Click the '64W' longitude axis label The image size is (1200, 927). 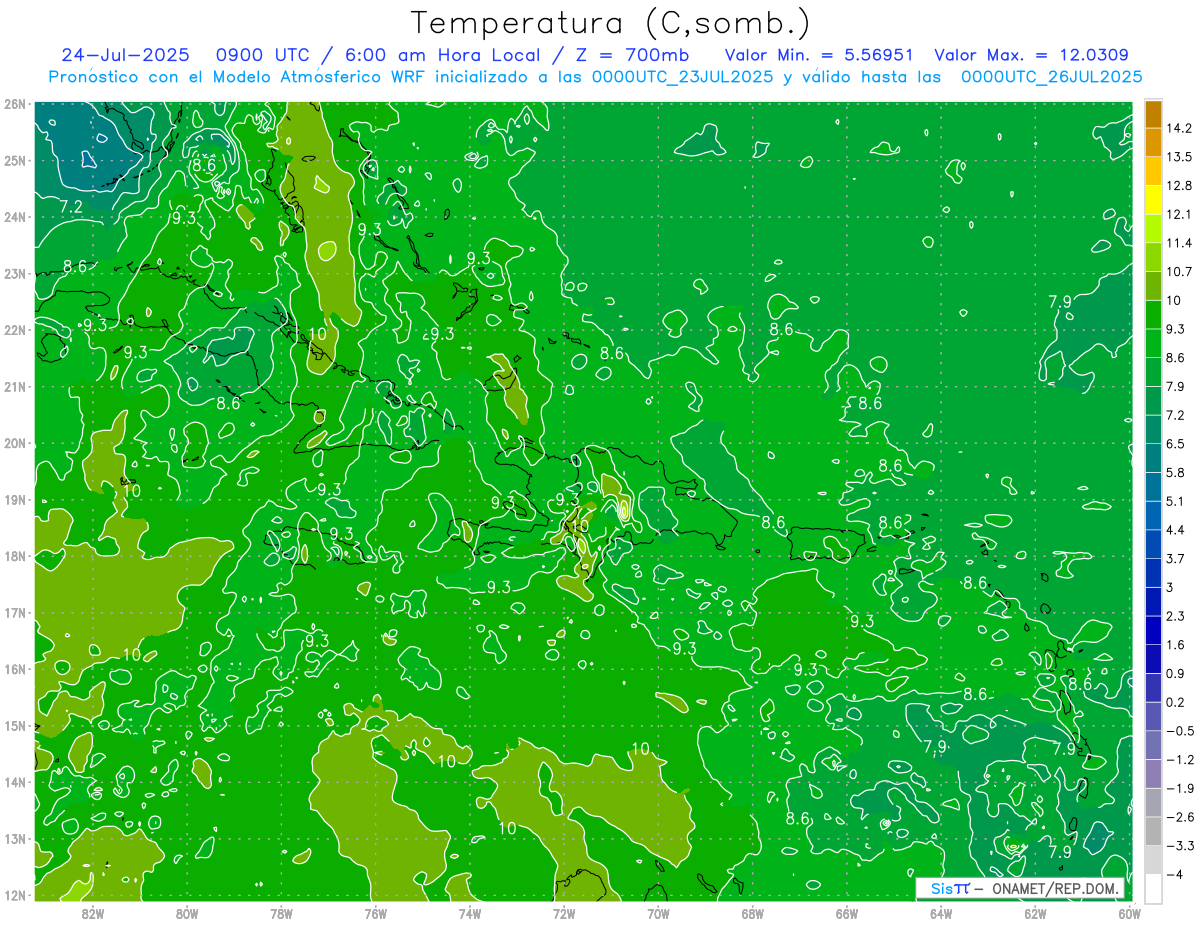(x=940, y=912)
